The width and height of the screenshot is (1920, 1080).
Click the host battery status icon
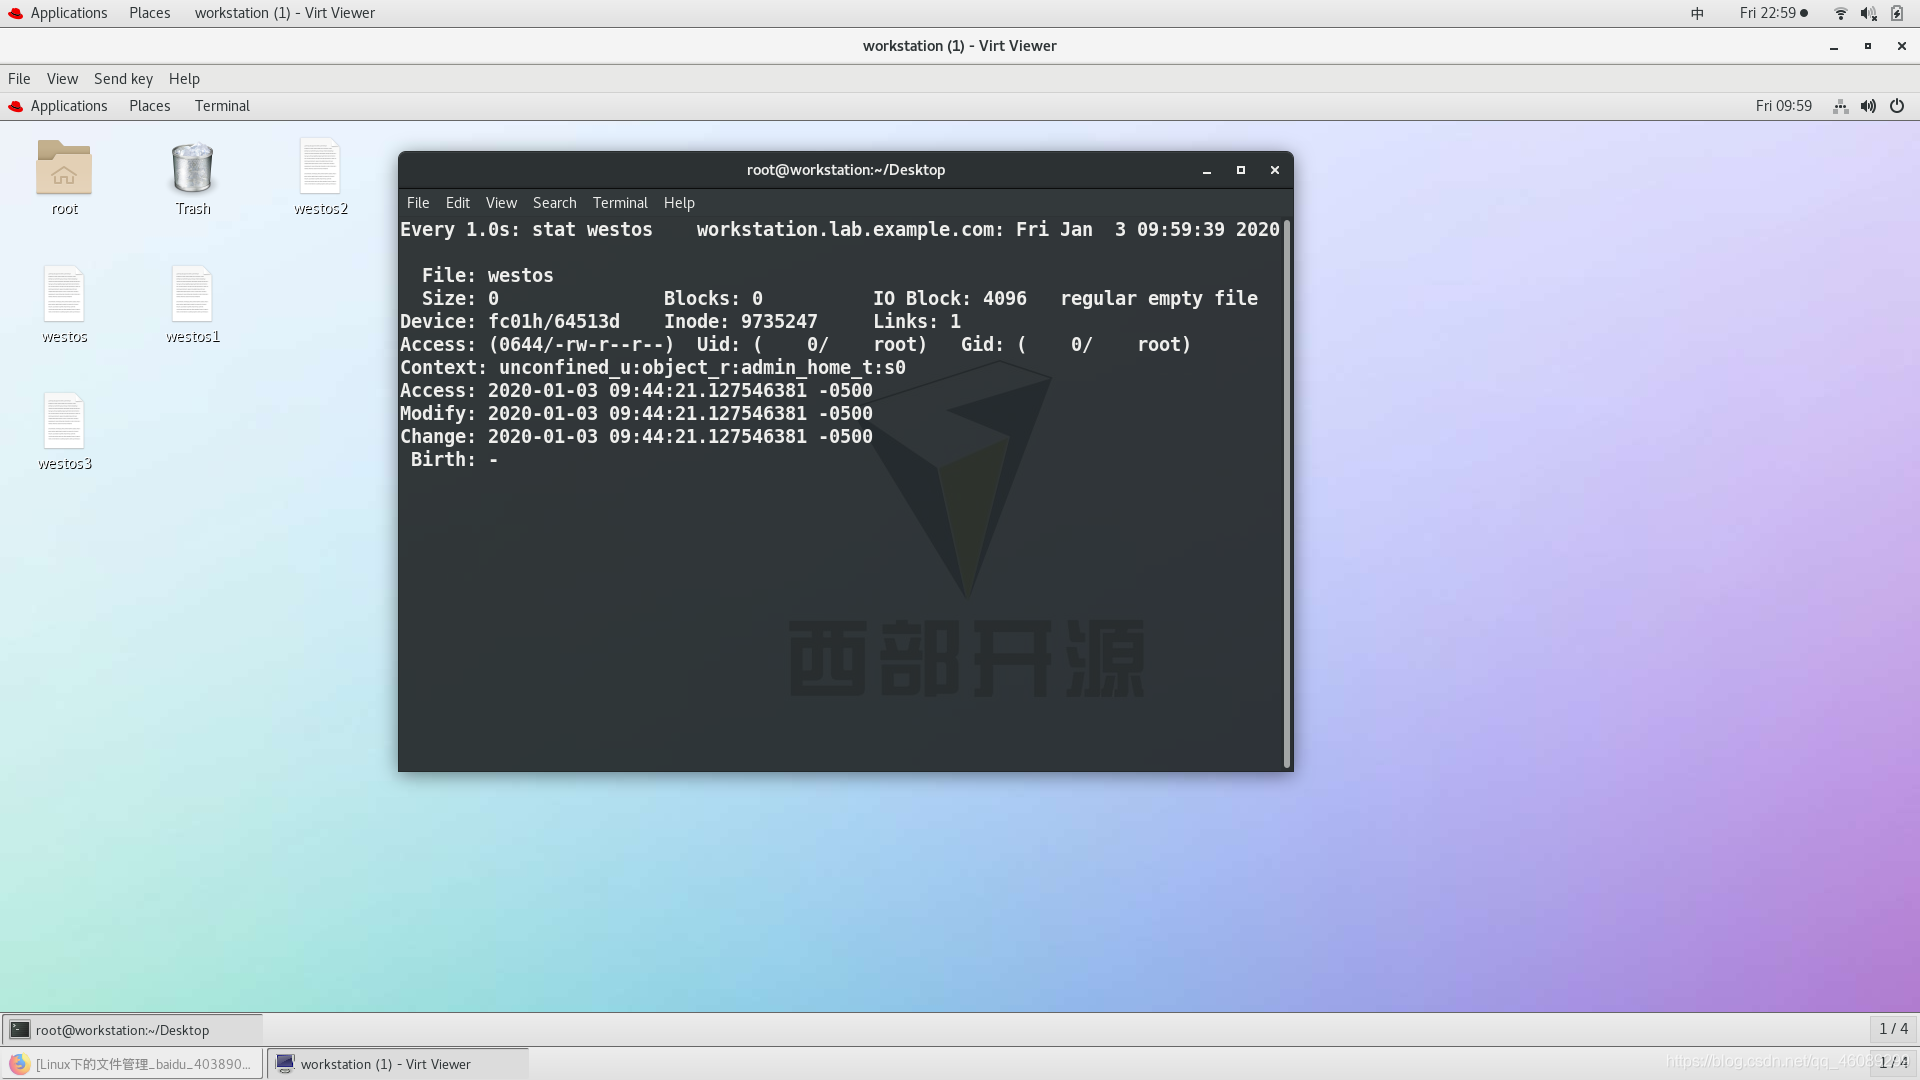(x=1897, y=13)
